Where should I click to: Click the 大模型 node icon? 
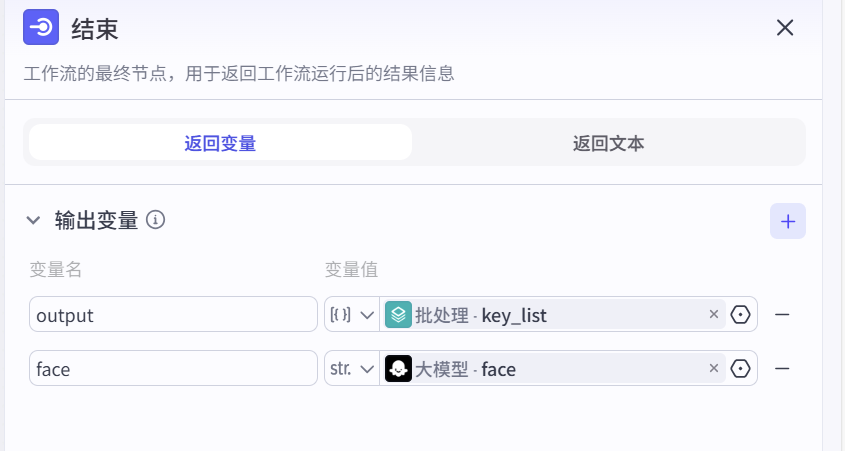click(x=398, y=369)
